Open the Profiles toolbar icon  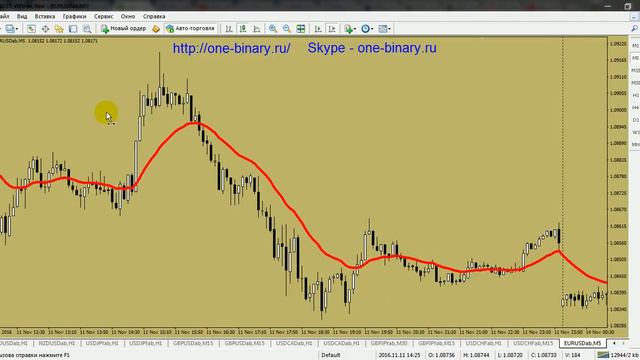pyautogui.click(x=10, y=29)
